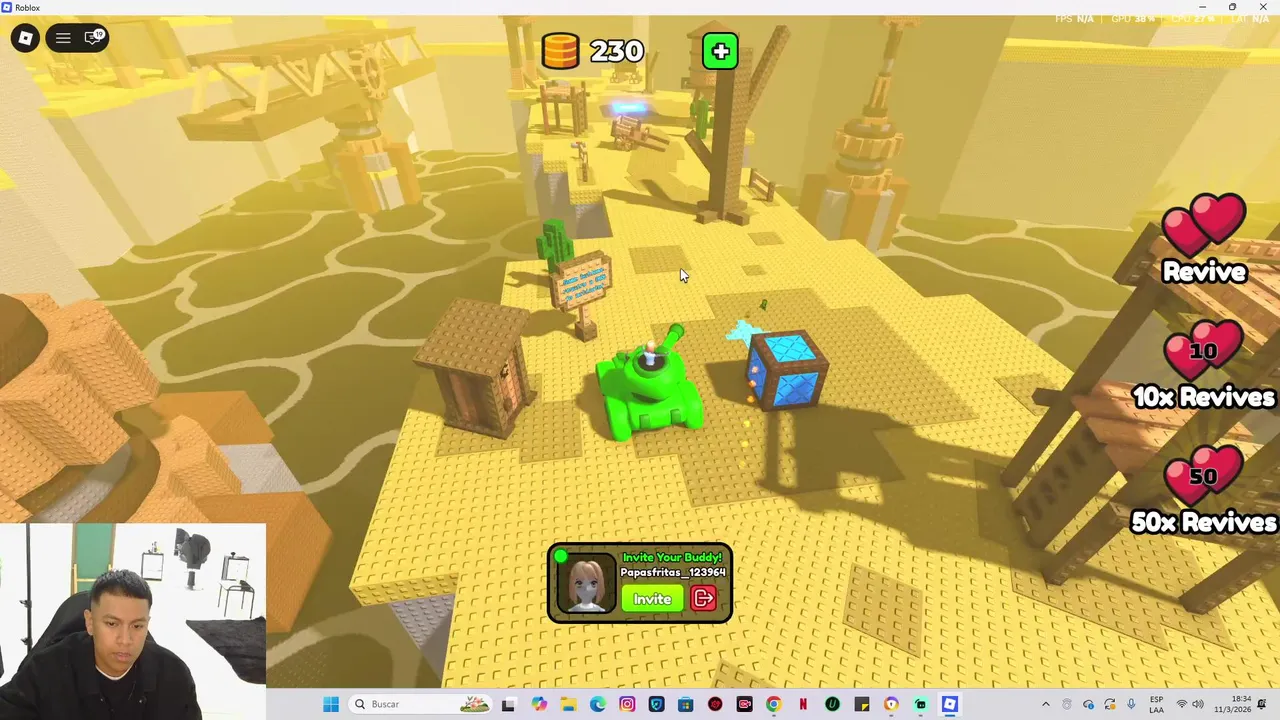Buy a single Revive with the double hearts

coord(1204,240)
